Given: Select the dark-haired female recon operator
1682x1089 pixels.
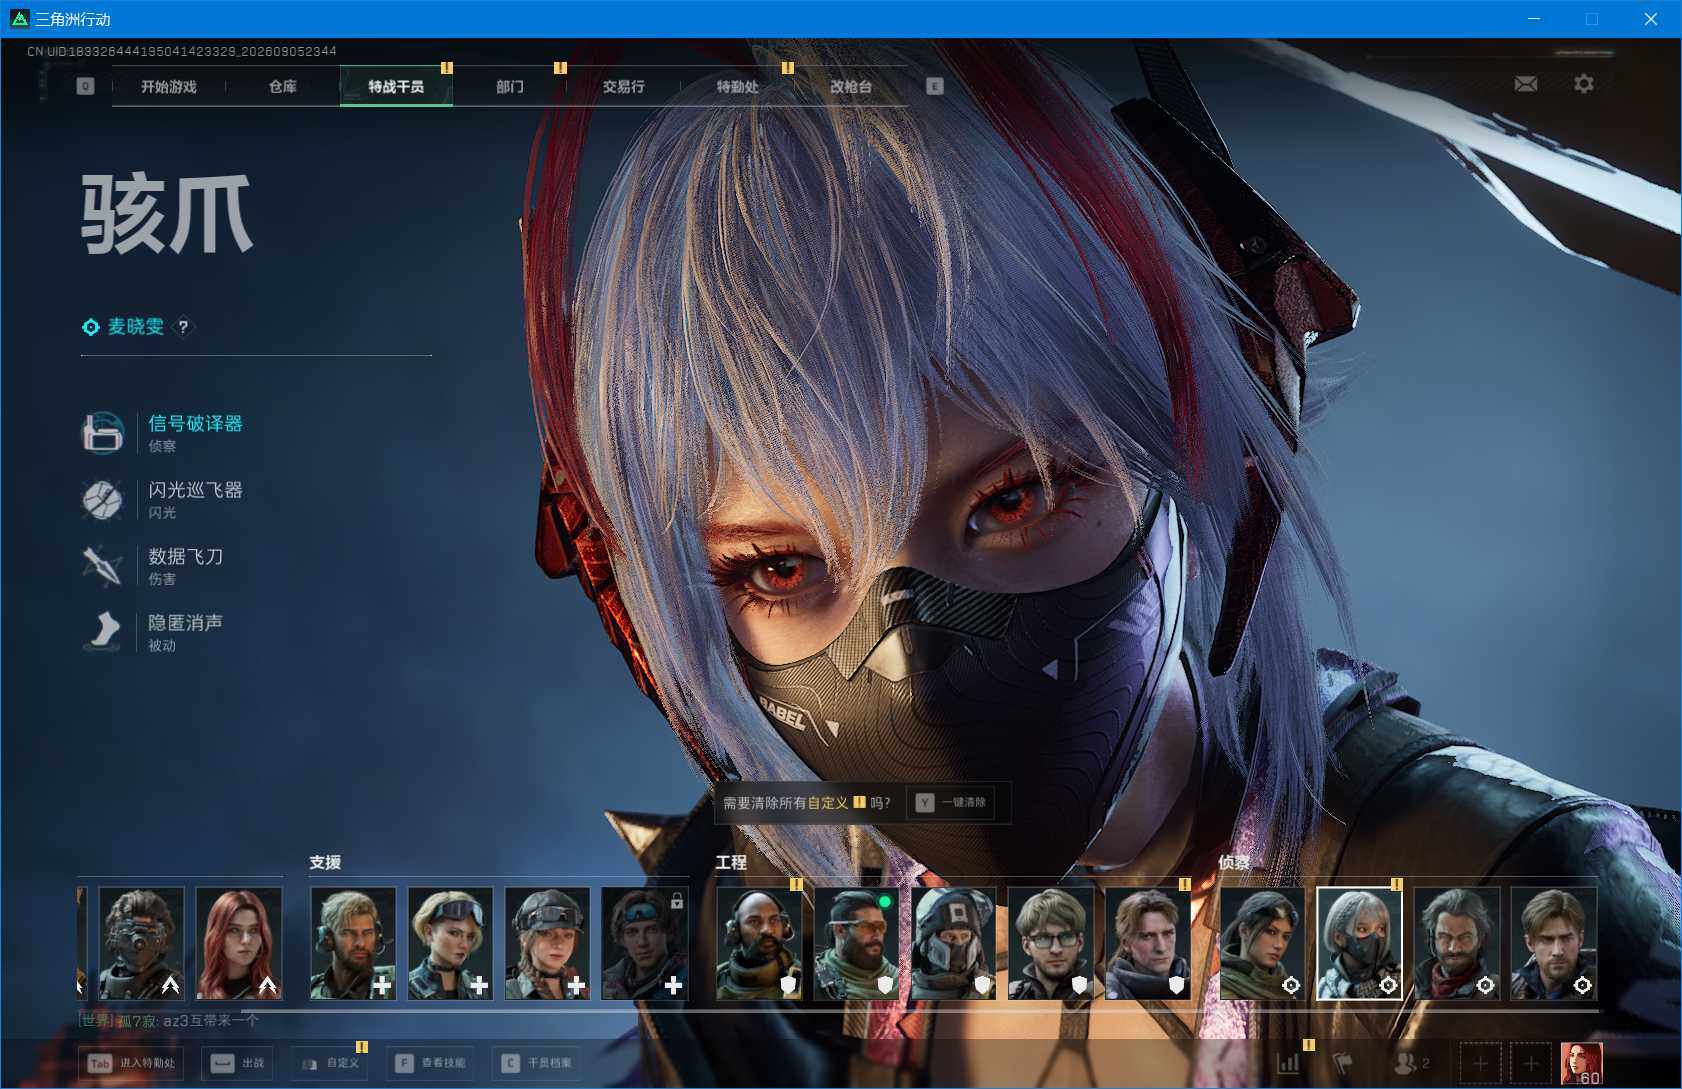Looking at the screenshot, I should pyautogui.click(x=1262, y=943).
